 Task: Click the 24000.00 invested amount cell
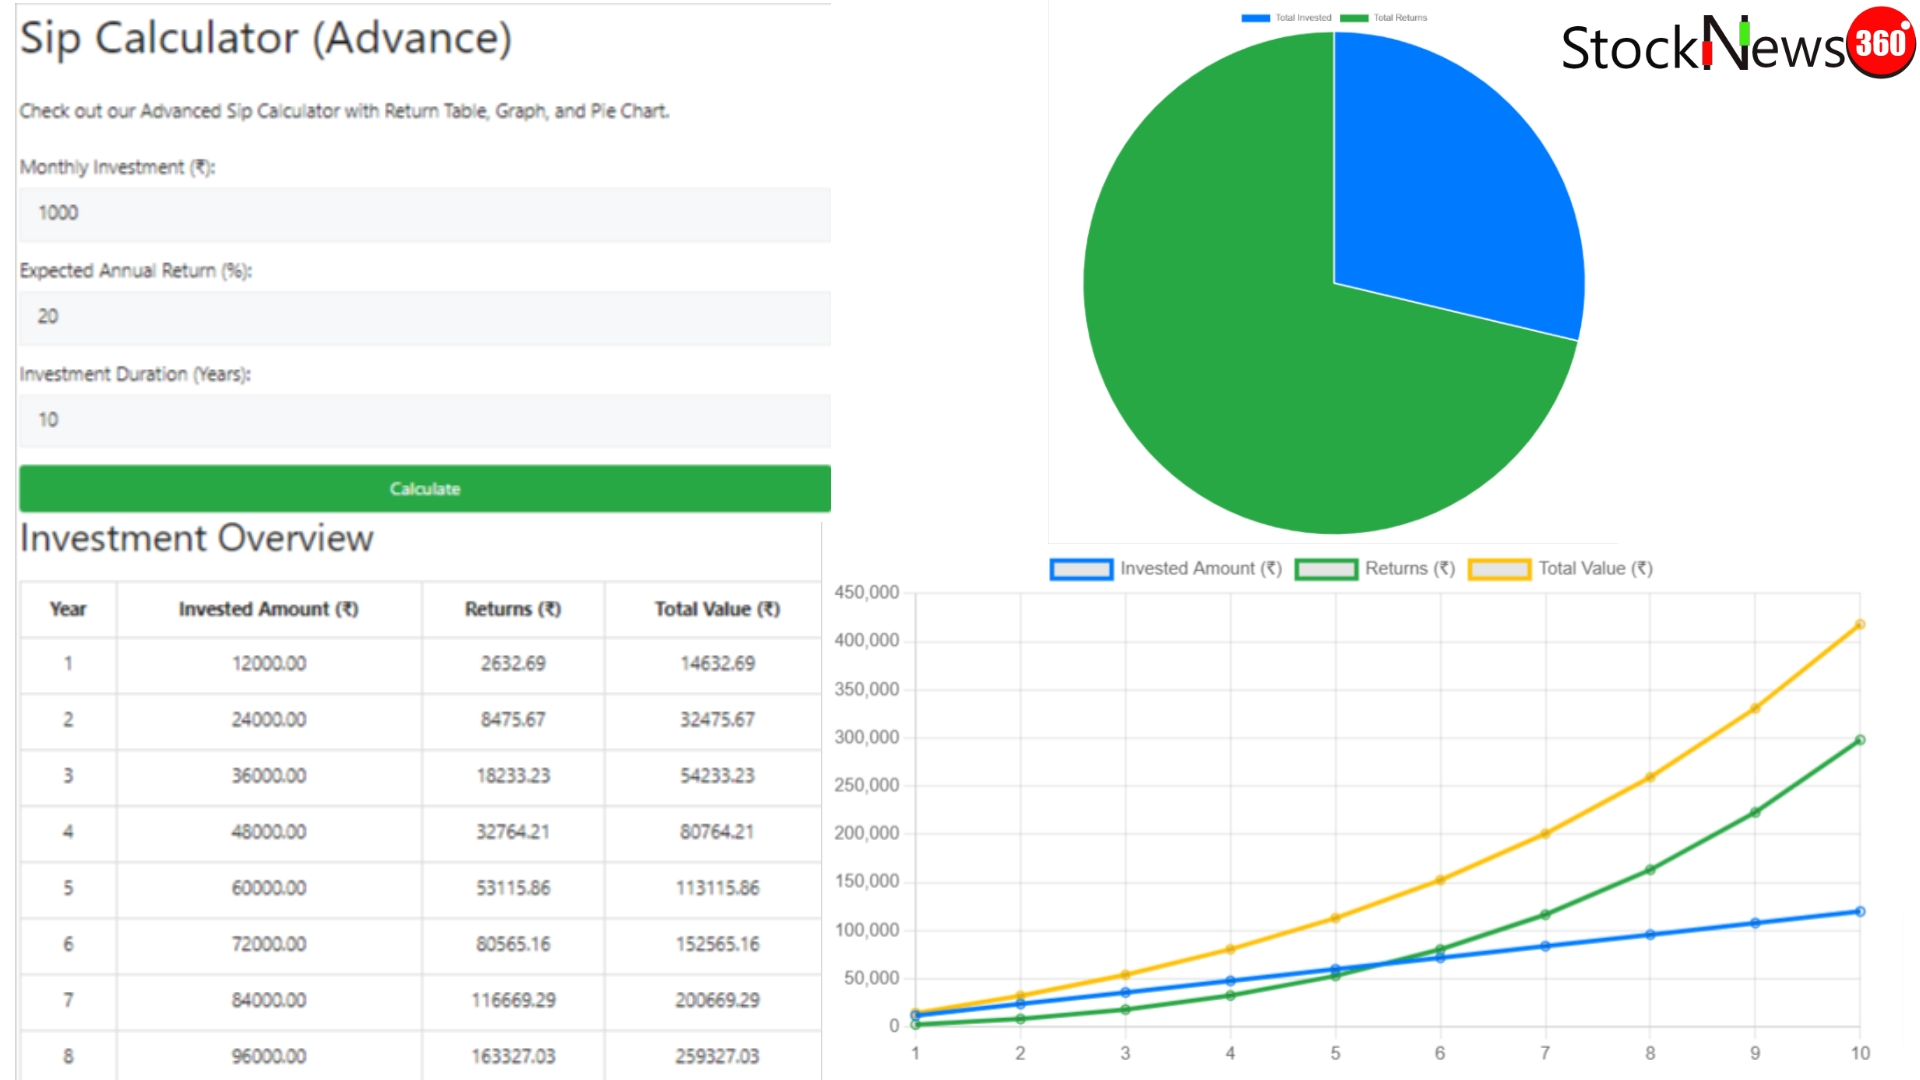(x=269, y=720)
